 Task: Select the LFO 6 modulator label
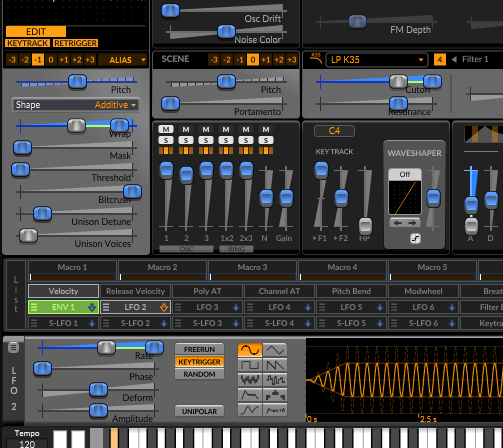[x=423, y=307]
